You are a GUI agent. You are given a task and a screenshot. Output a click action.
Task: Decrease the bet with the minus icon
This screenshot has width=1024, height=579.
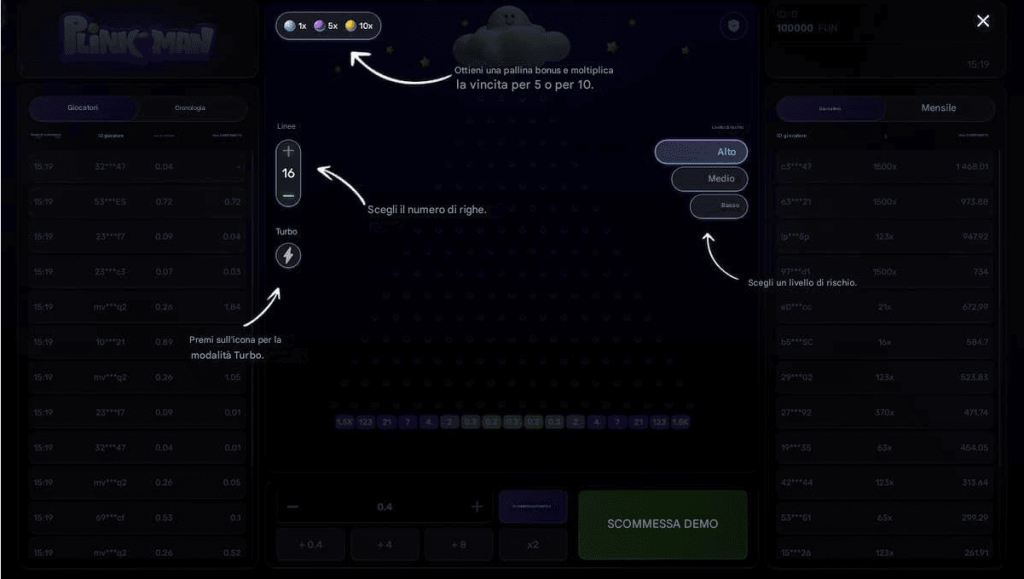pyautogui.click(x=293, y=507)
